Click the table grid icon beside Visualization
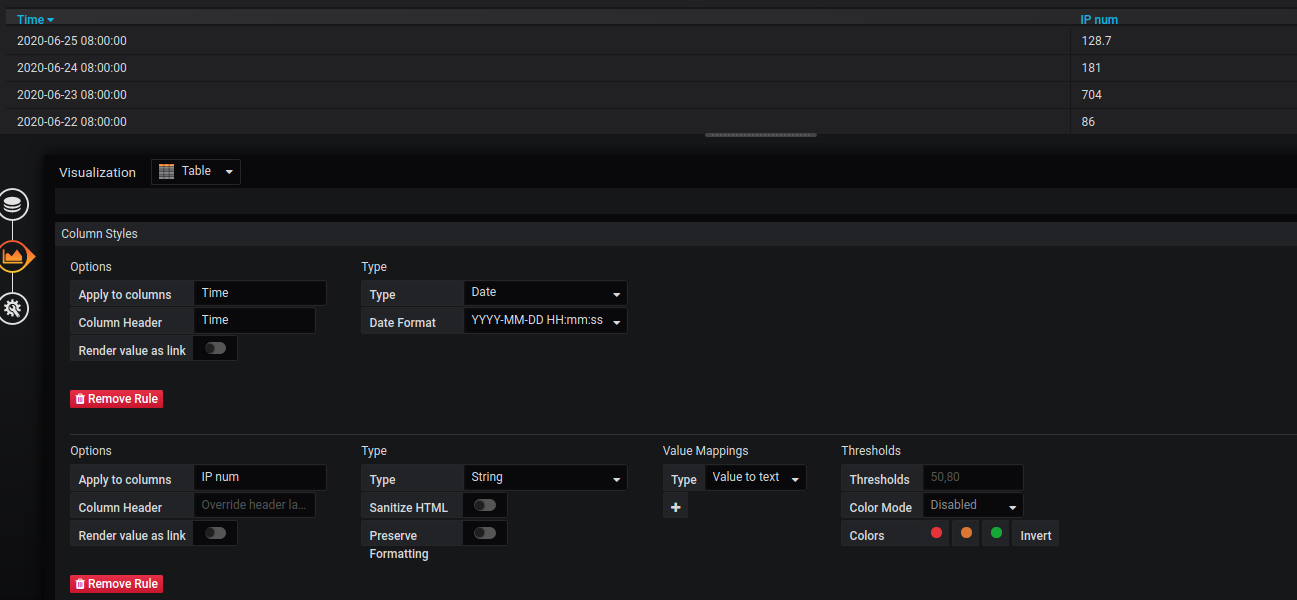 pos(166,171)
